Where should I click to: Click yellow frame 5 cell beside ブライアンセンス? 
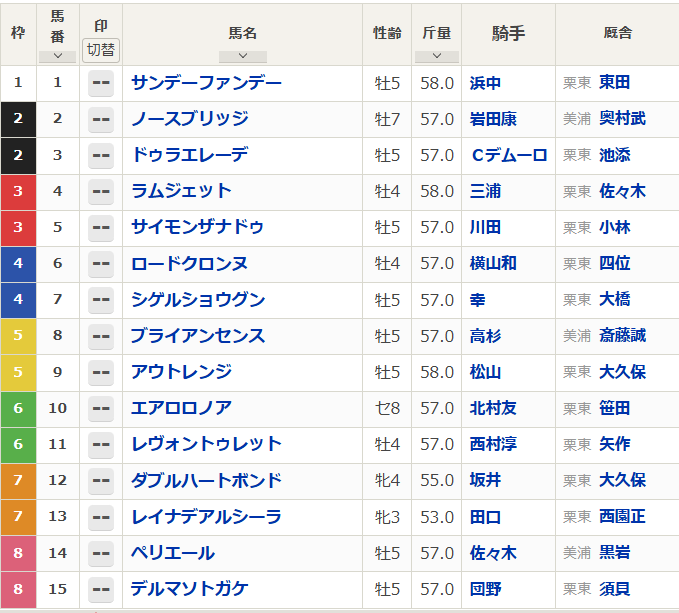point(18,336)
